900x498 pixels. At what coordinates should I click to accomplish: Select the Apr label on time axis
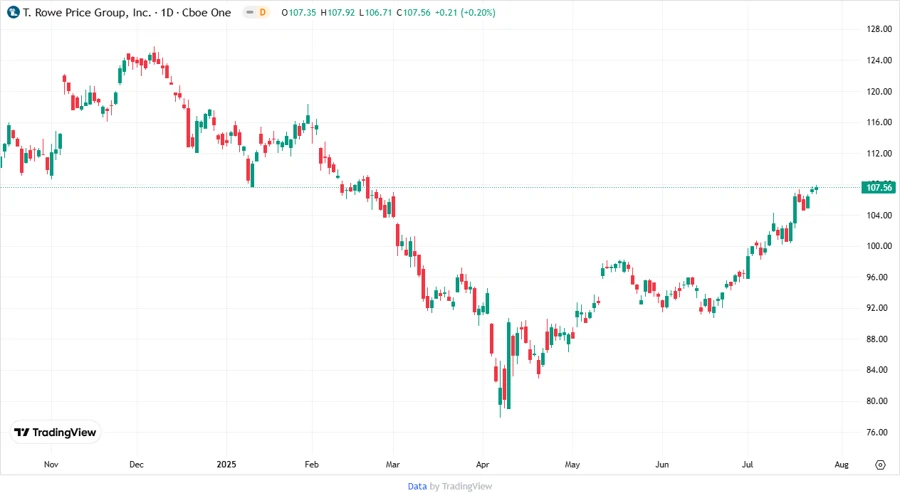point(483,464)
